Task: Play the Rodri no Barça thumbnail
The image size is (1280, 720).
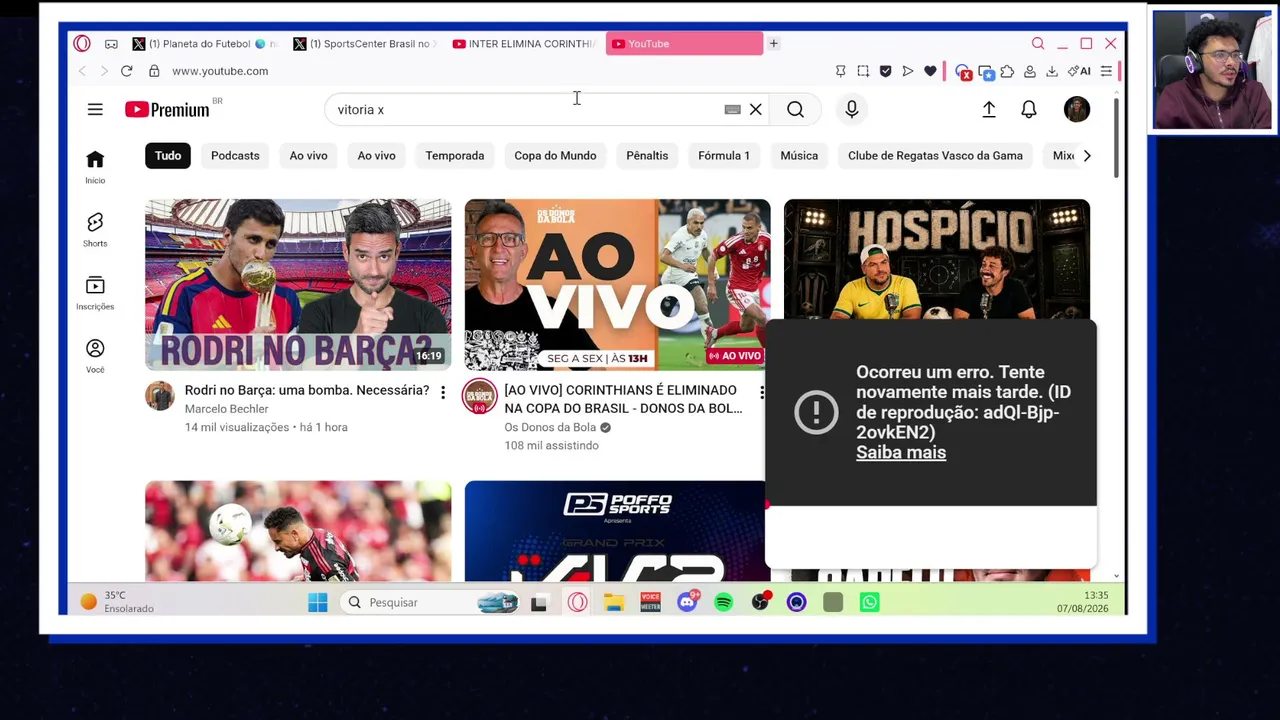Action: 298,285
